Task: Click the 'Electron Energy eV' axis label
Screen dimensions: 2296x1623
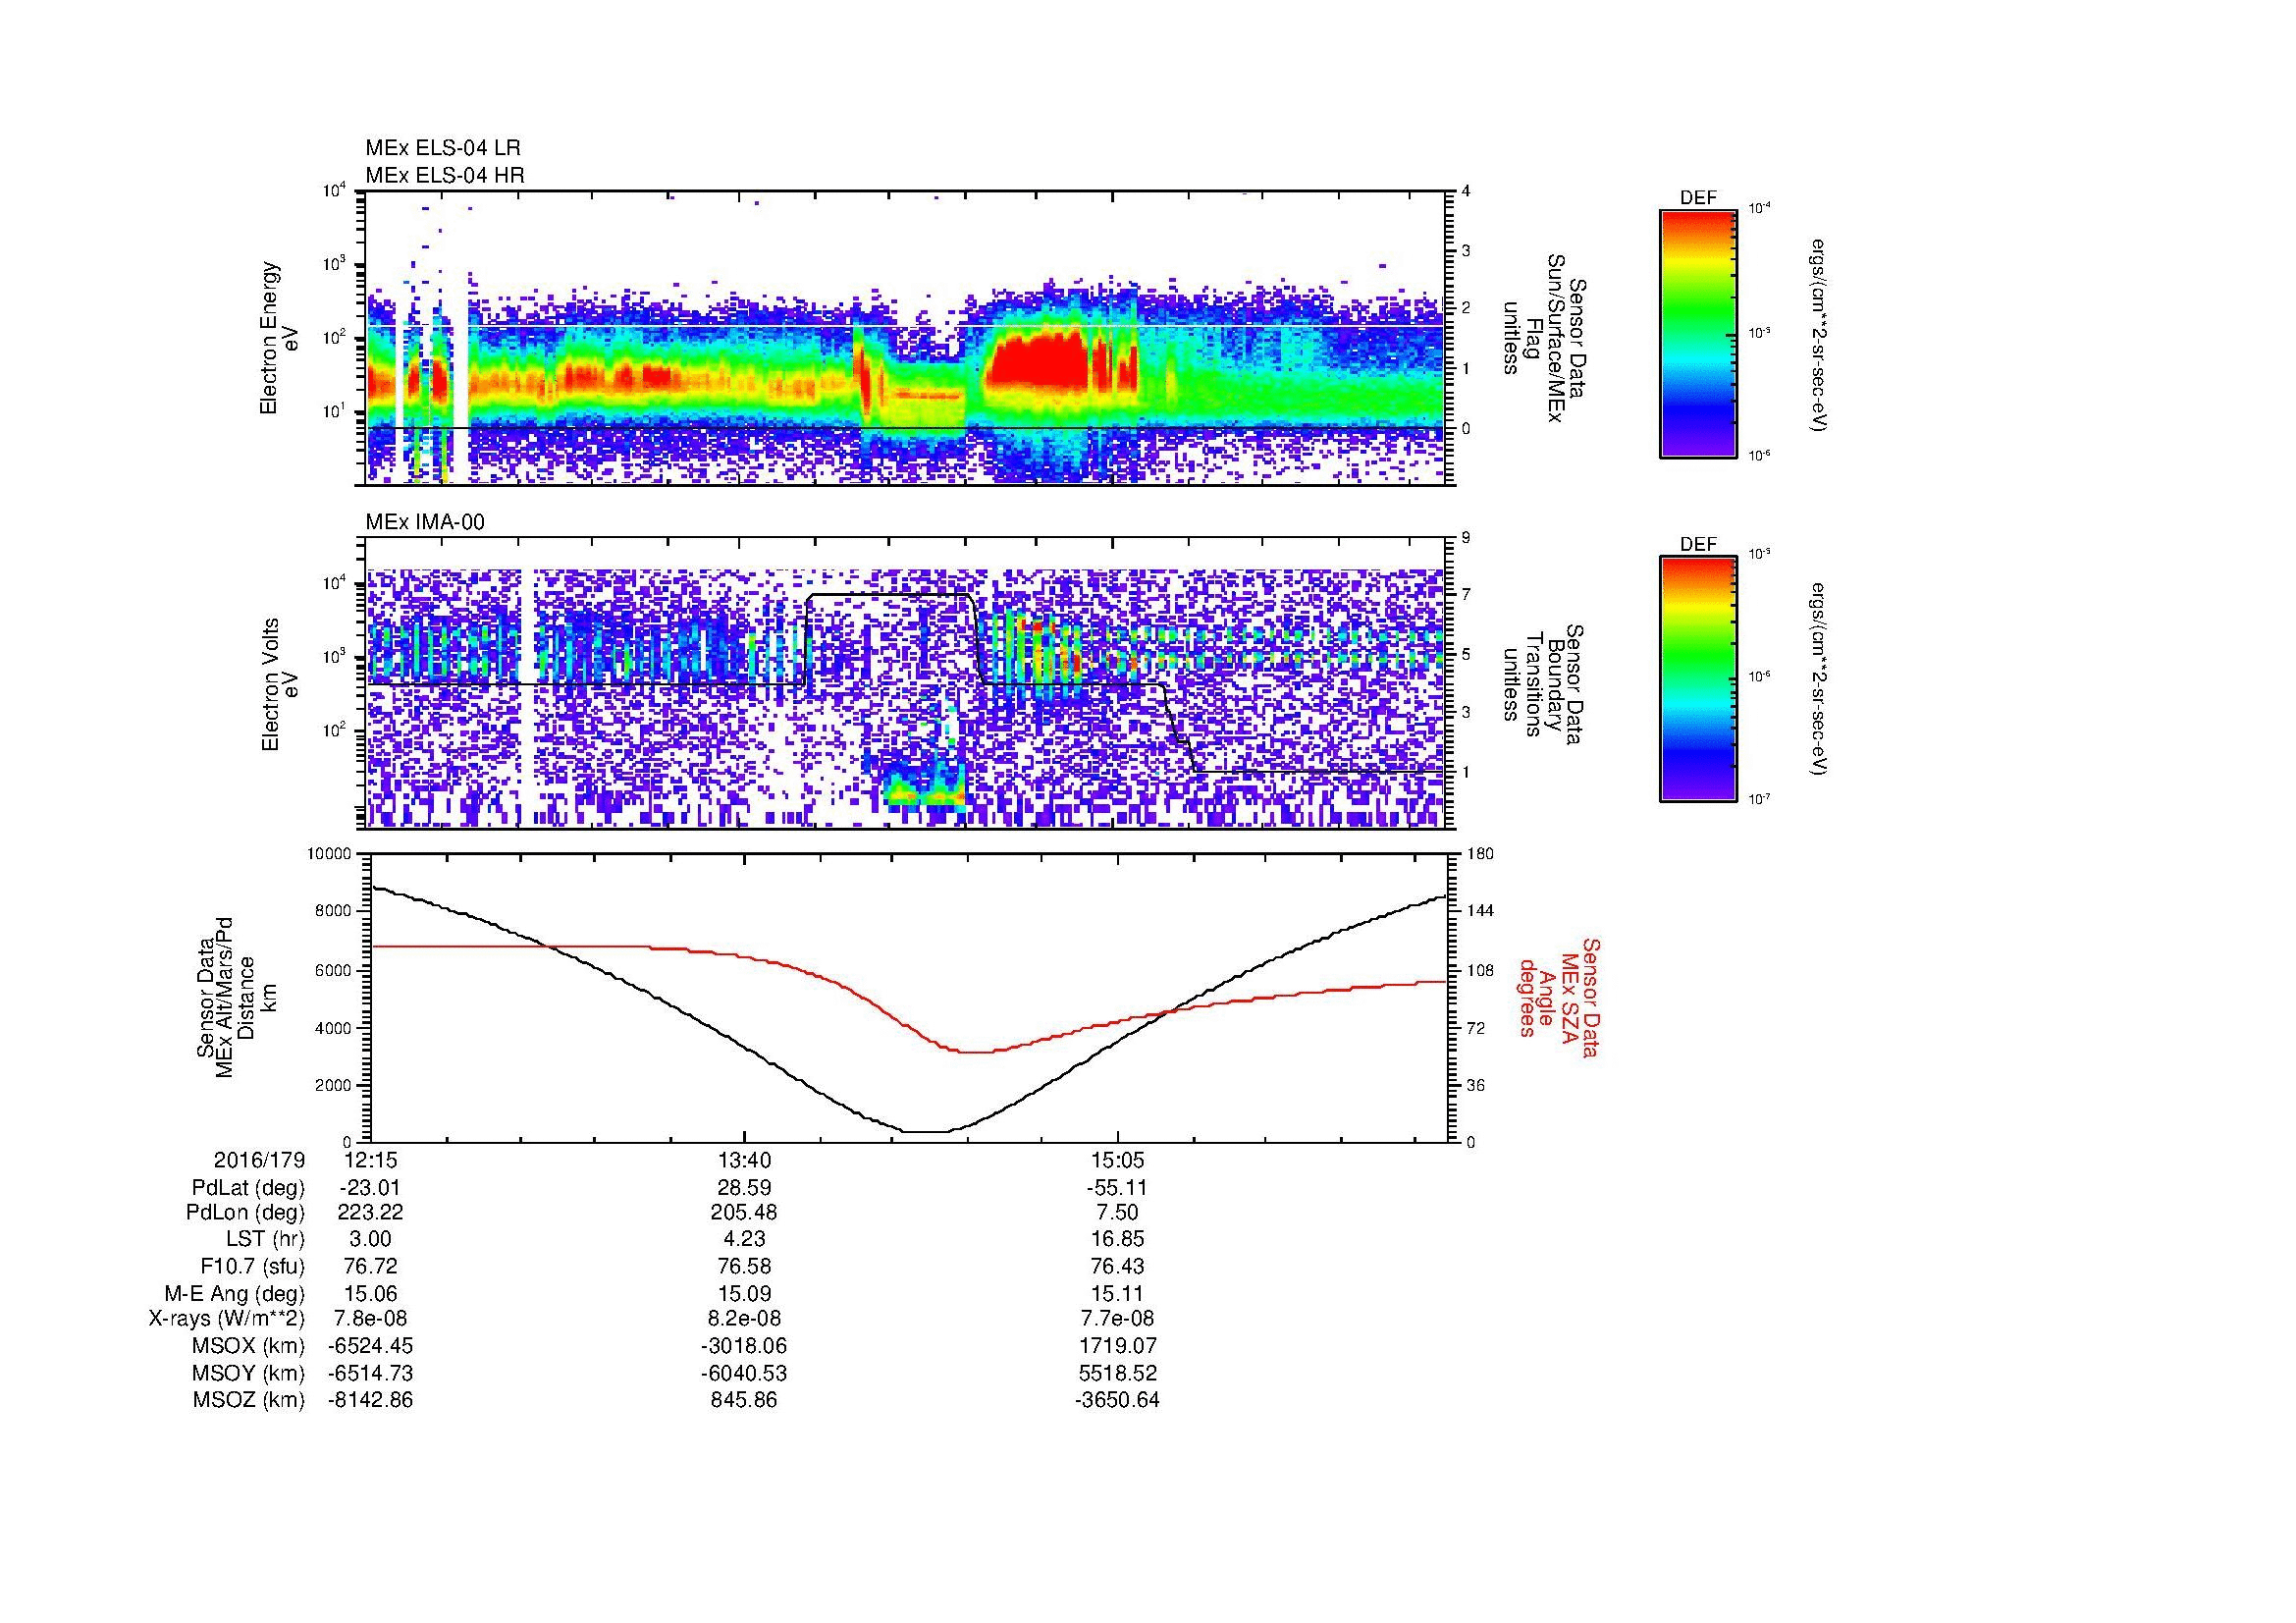Action: pyautogui.click(x=280, y=338)
